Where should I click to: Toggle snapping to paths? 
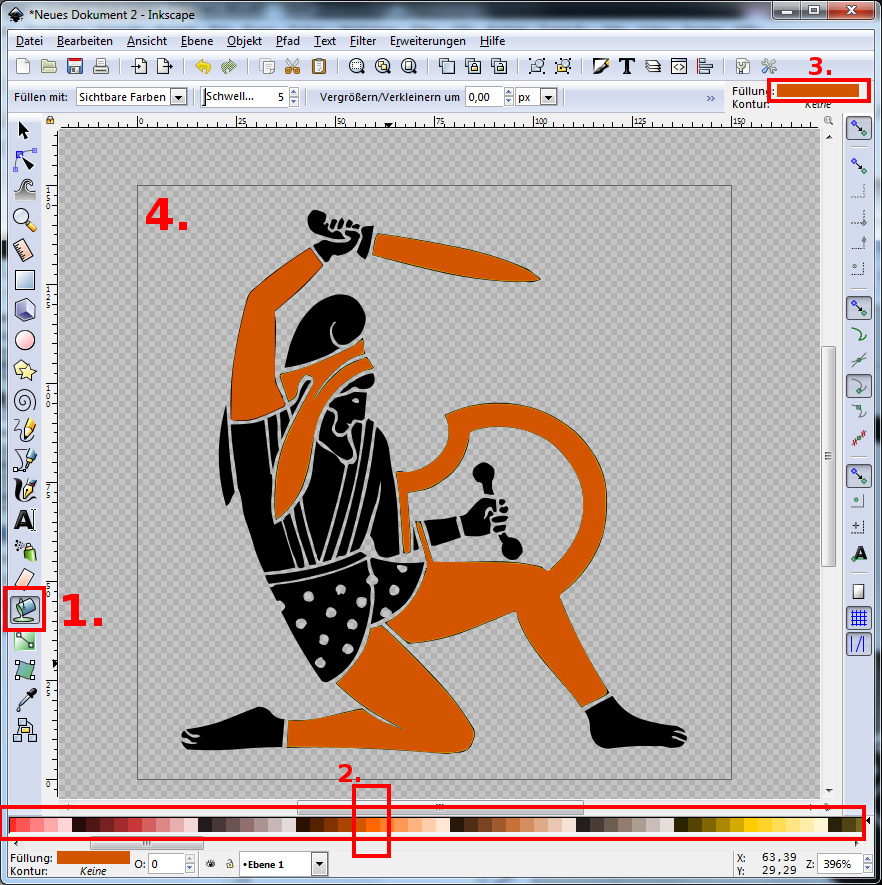point(858,335)
